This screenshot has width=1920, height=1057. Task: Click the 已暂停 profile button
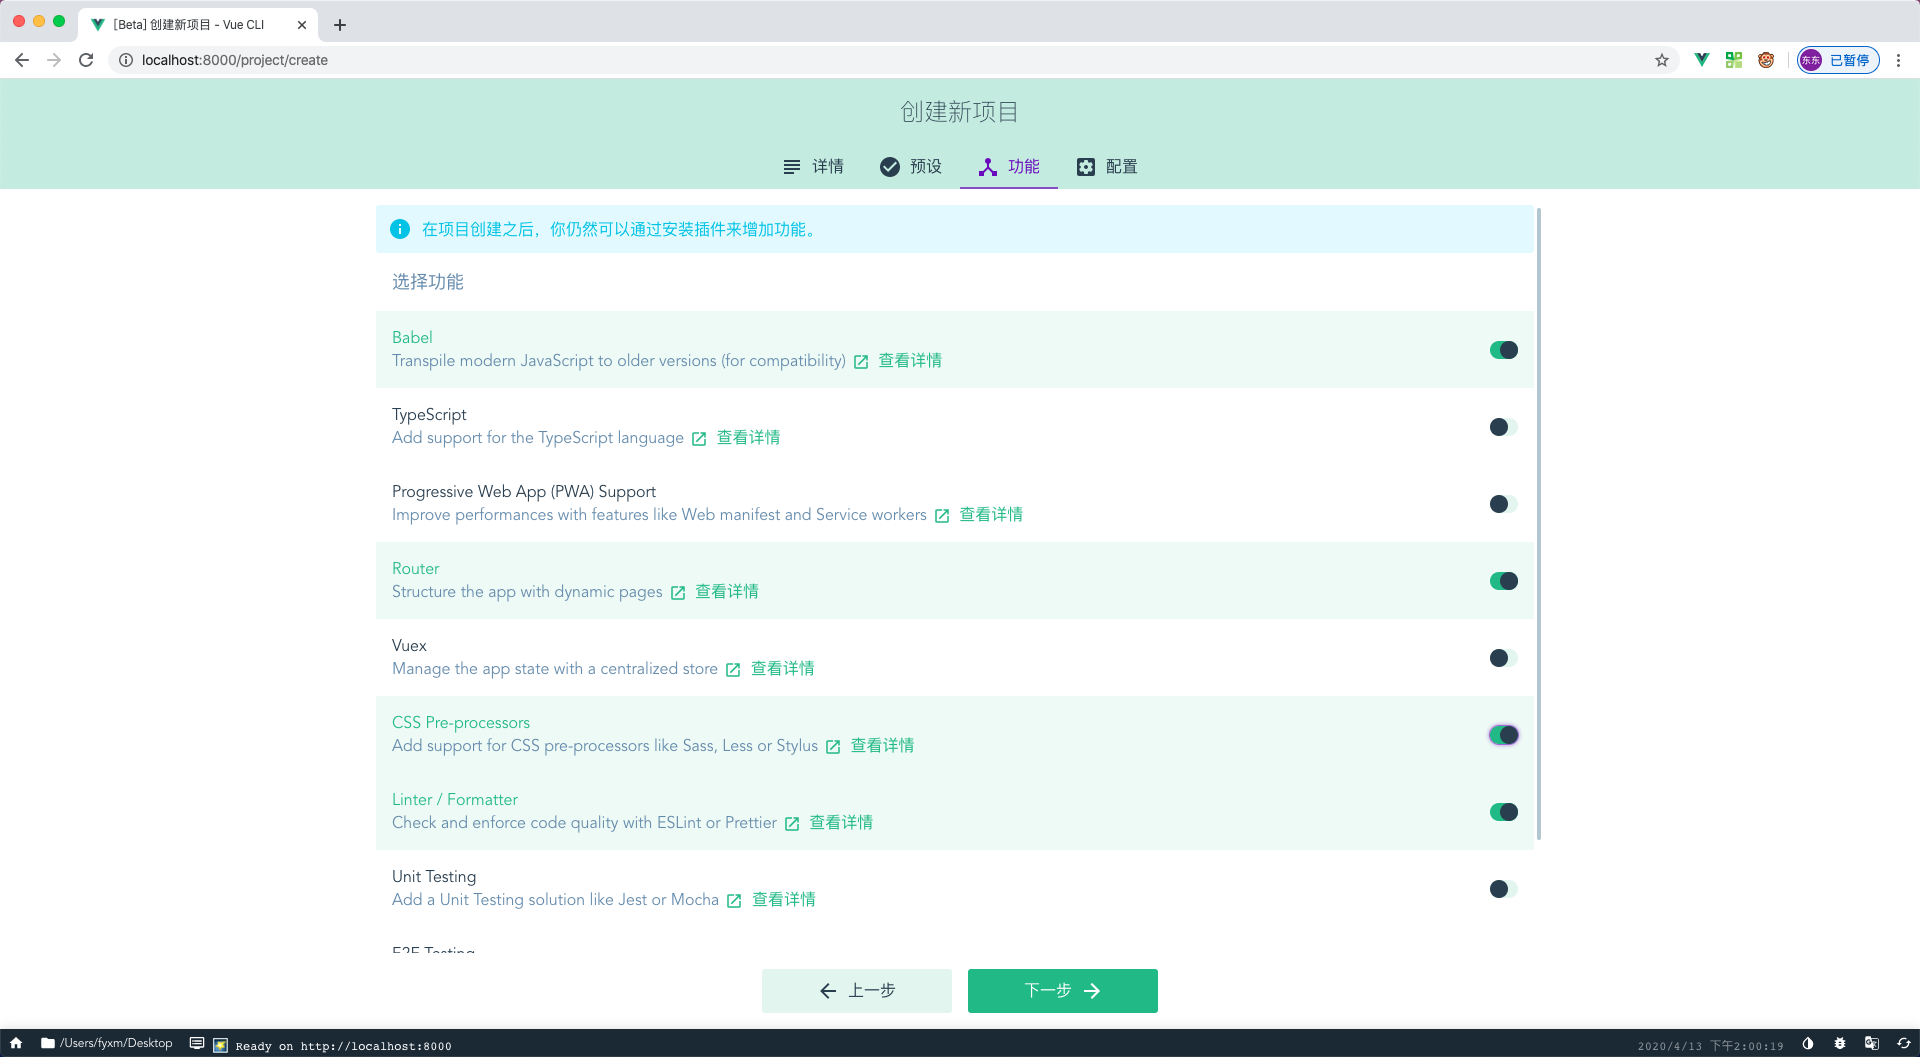[1838, 60]
